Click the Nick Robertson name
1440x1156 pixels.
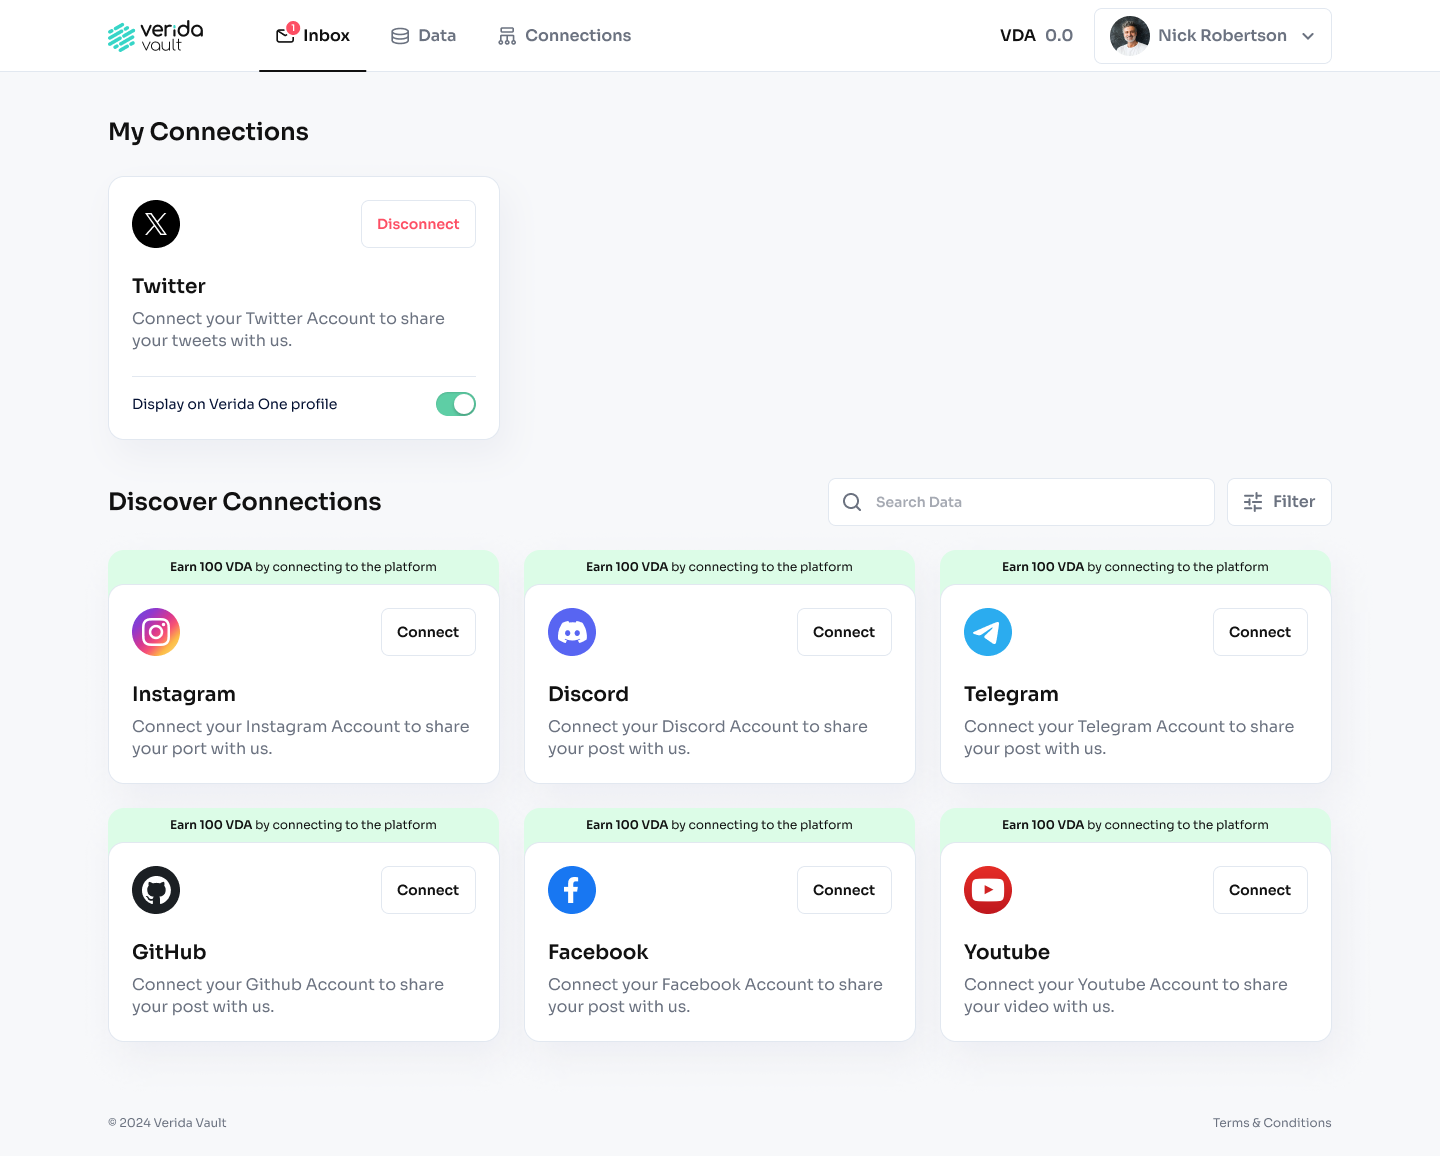tap(1222, 36)
